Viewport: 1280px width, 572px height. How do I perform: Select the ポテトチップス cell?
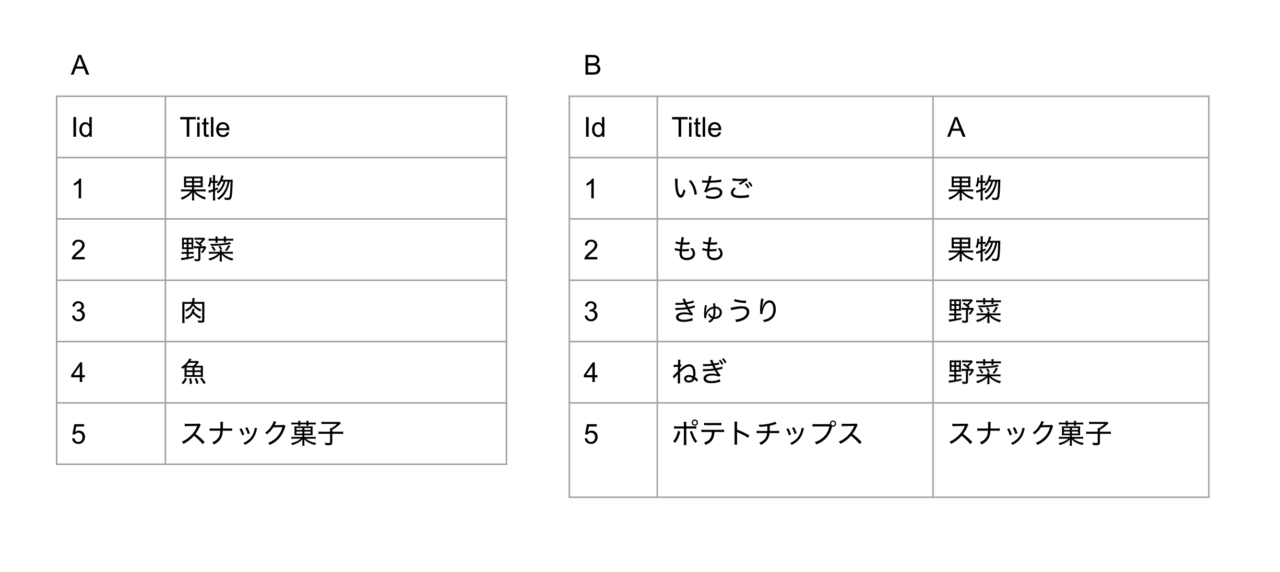coord(795,449)
